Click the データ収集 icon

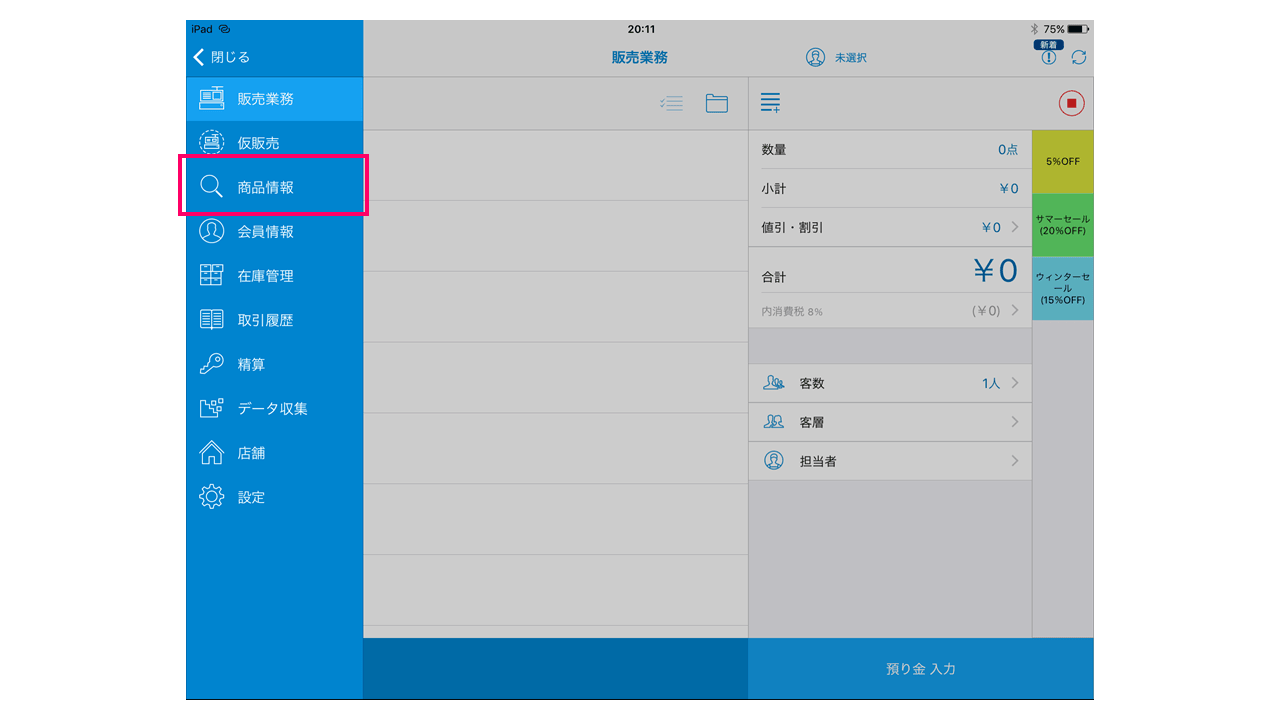[x=211, y=408]
